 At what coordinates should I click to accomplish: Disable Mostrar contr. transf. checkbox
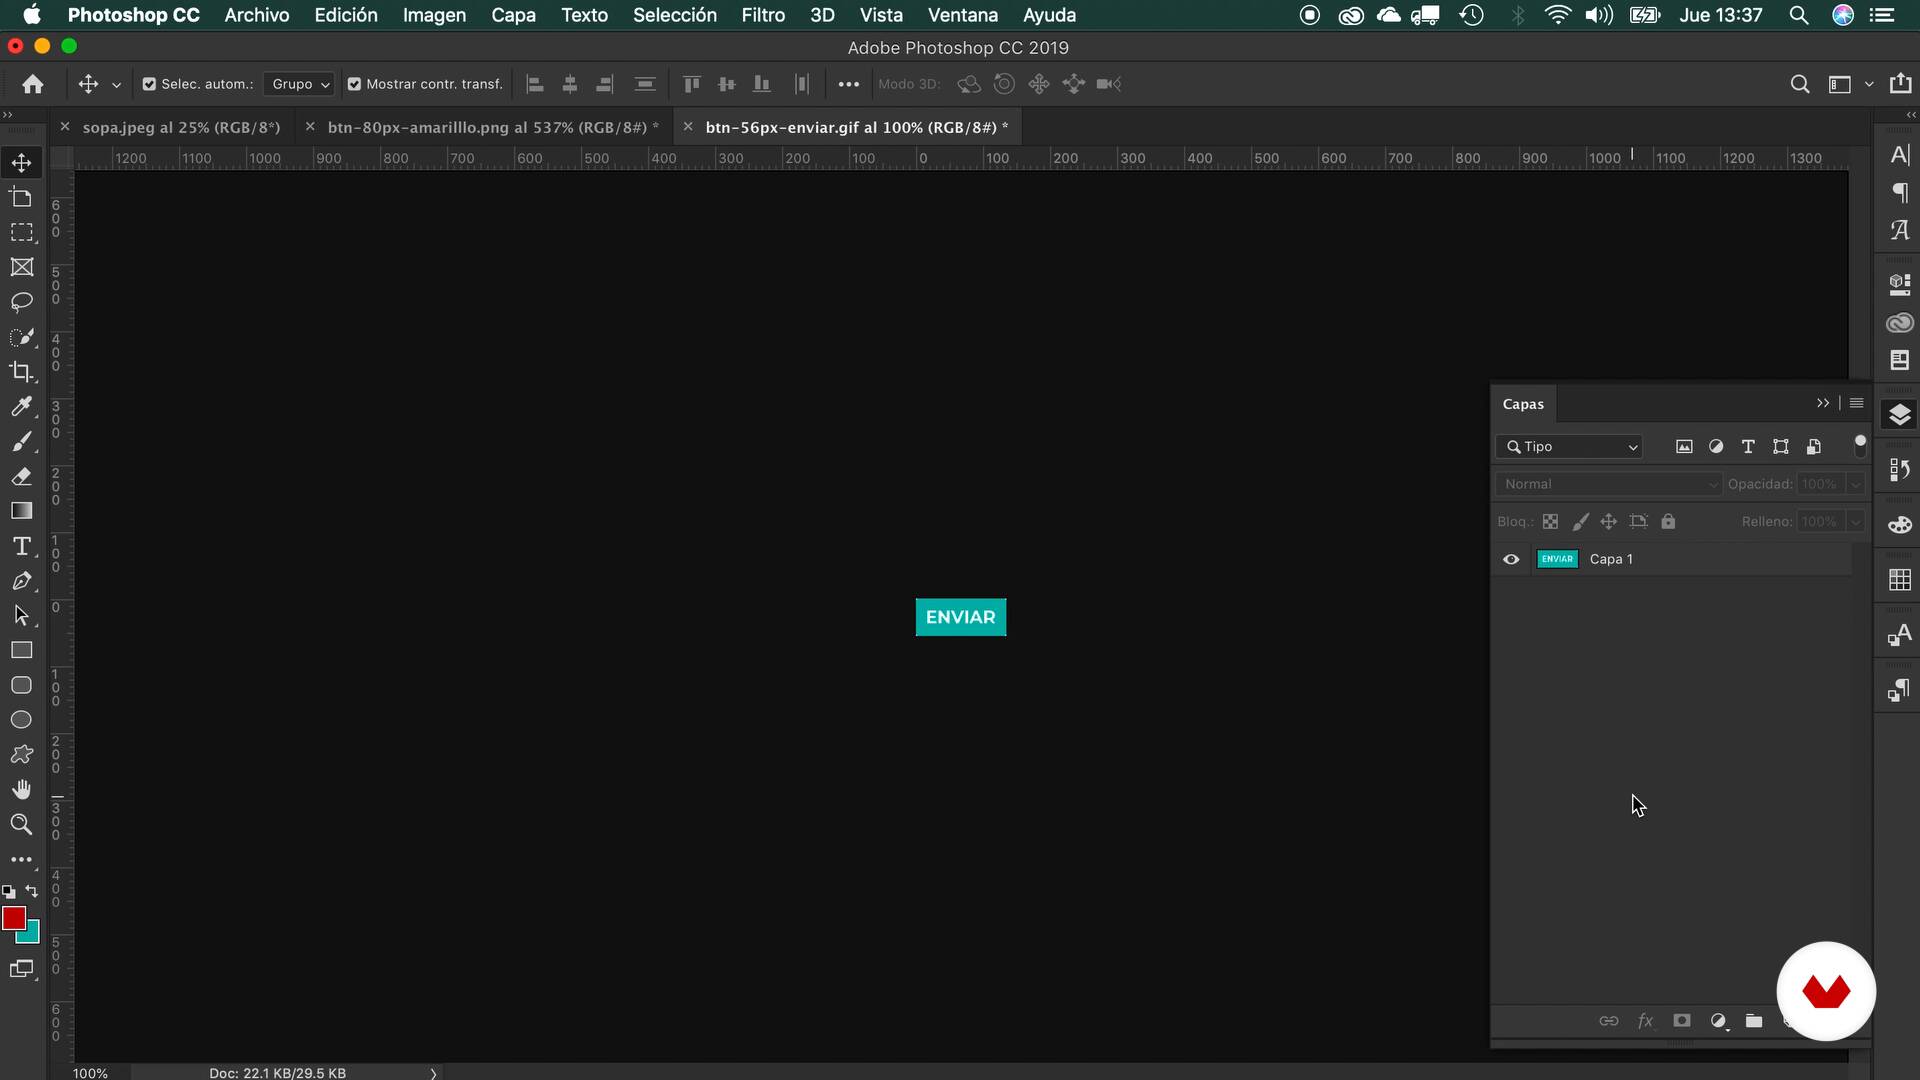coord(354,84)
